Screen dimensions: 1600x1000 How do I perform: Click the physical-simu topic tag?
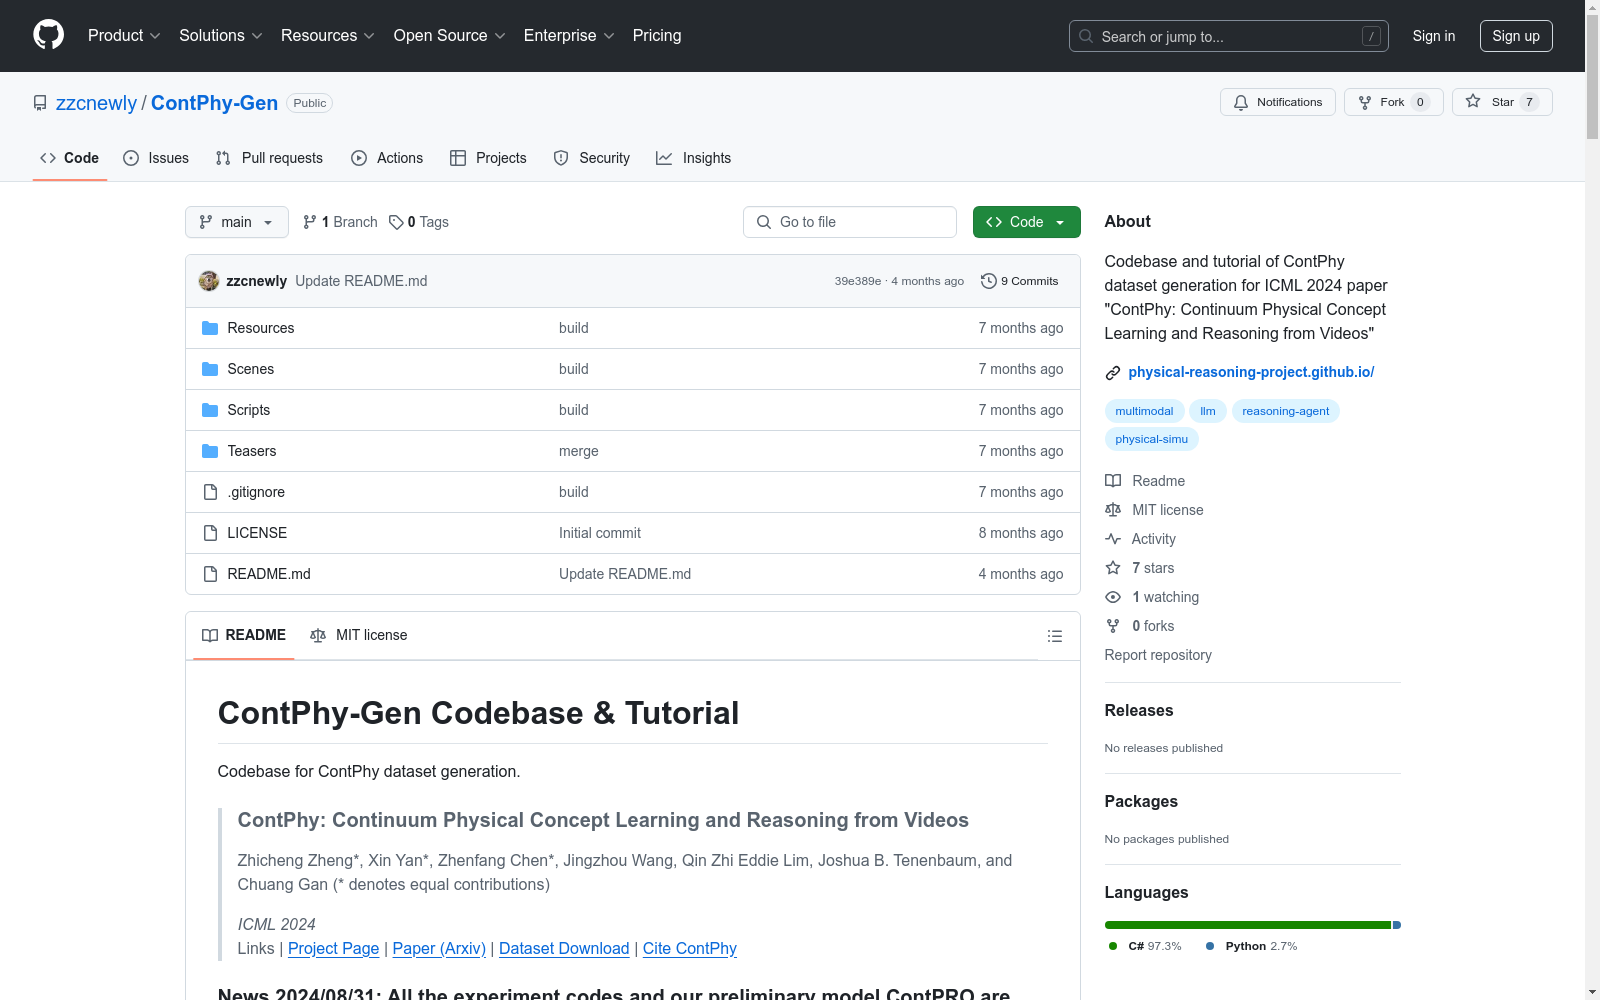point(1152,439)
